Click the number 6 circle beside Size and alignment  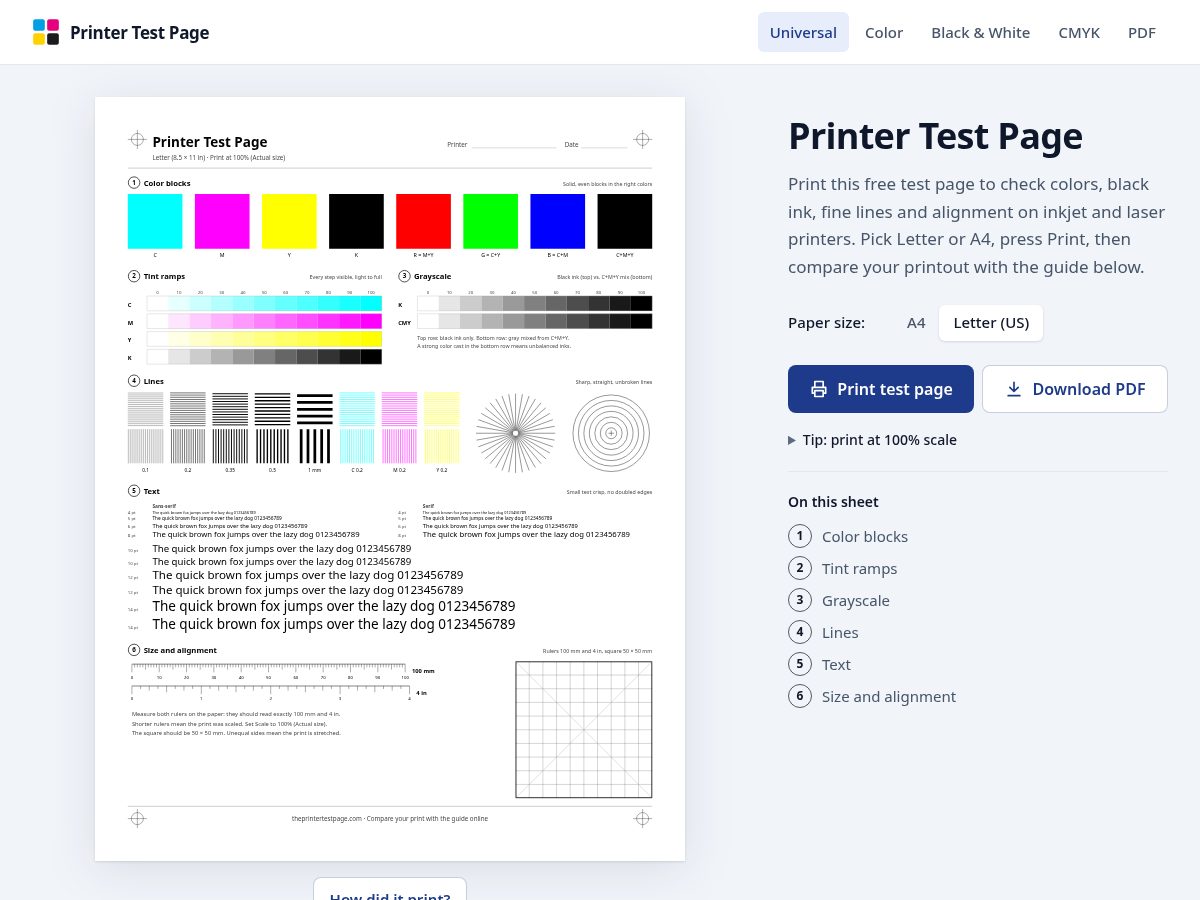tap(800, 696)
